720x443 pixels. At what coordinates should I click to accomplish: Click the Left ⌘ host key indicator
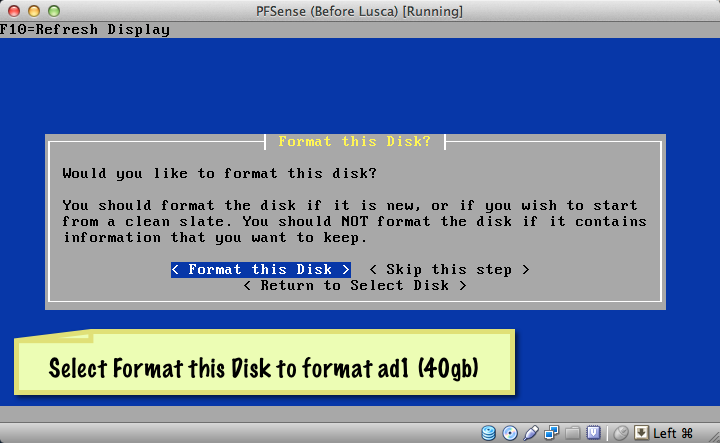click(x=673, y=433)
